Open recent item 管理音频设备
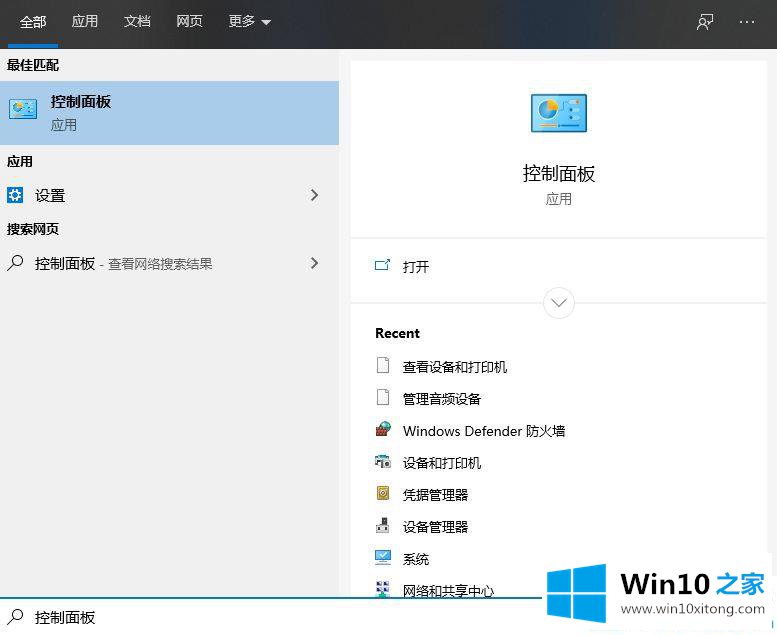Viewport: 777px width, 635px height. pyautogui.click(x=441, y=399)
